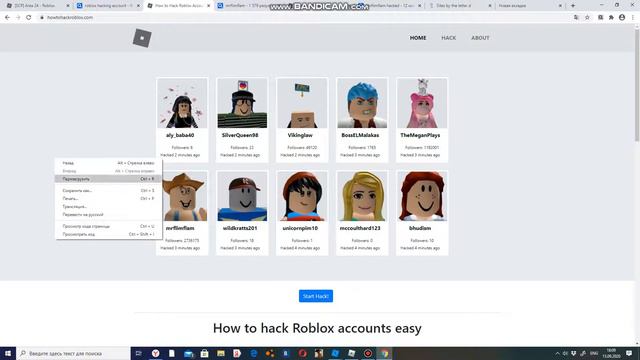This screenshot has width=640, height=360.
Task: Click the Roblox logo in site header
Action: click(x=142, y=38)
